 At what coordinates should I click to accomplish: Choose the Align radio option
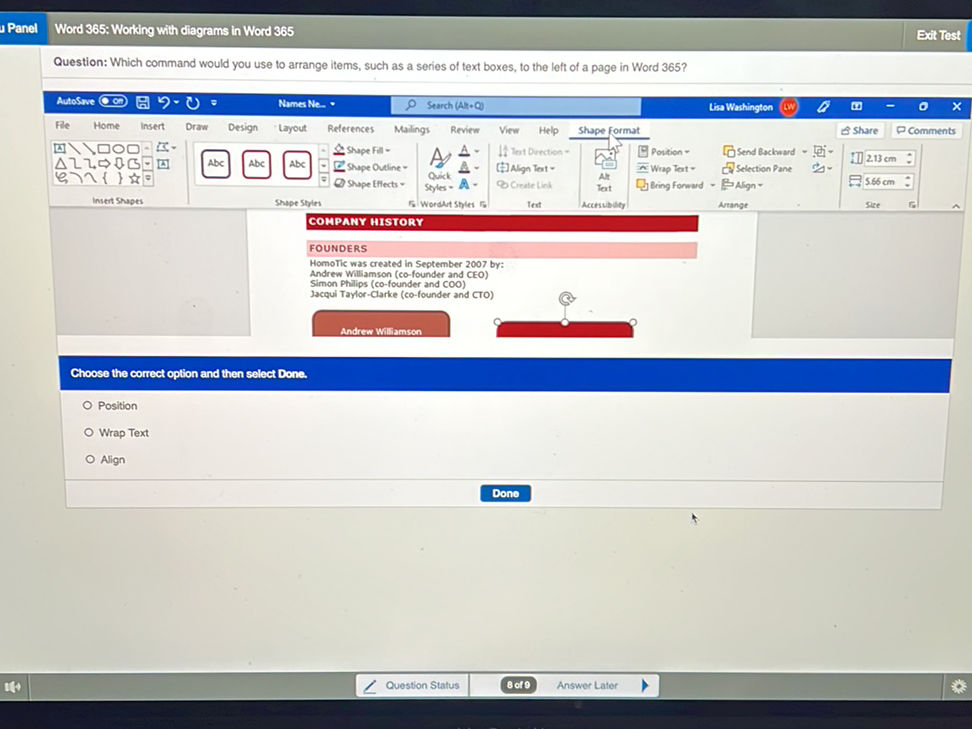pos(90,460)
